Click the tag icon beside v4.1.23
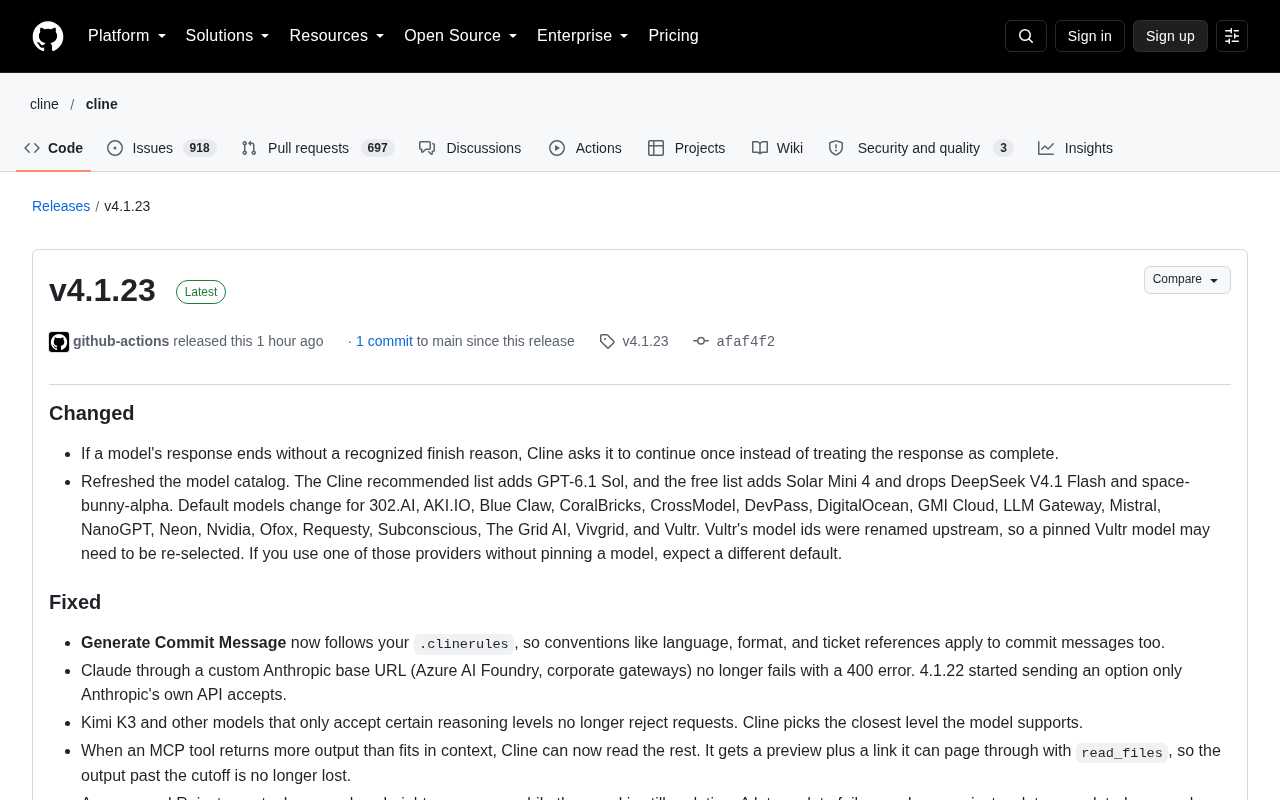 point(607,341)
